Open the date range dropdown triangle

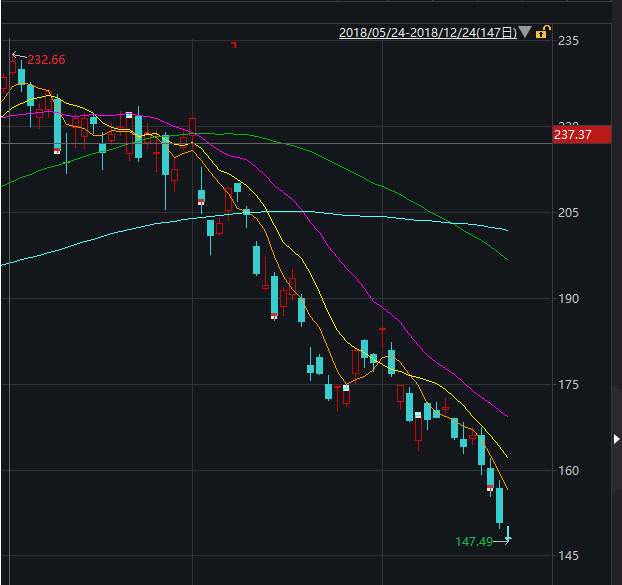524,32
